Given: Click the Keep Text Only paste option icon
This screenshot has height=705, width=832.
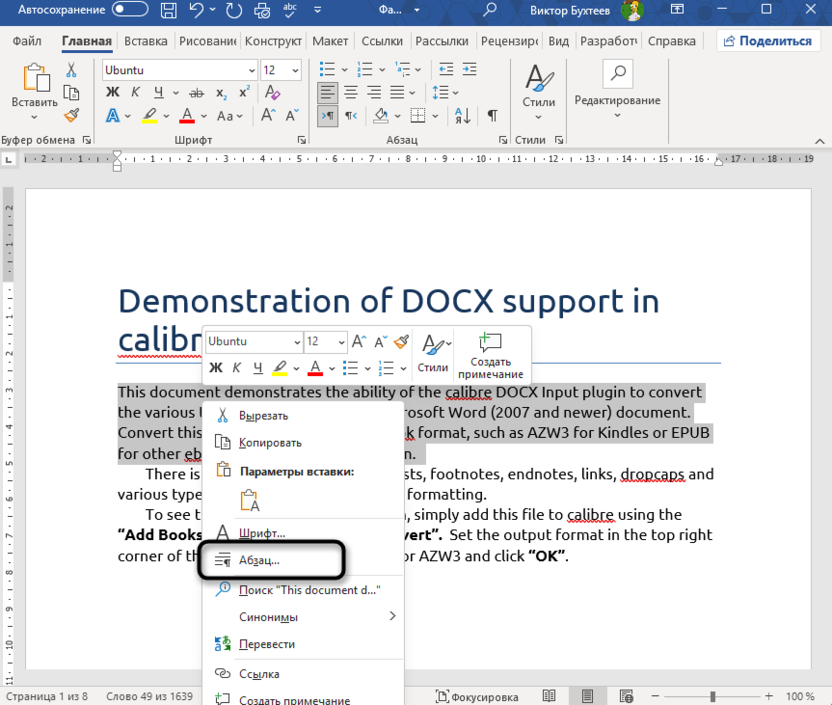Looking at the screenshot, I should (x=247, y=500).
